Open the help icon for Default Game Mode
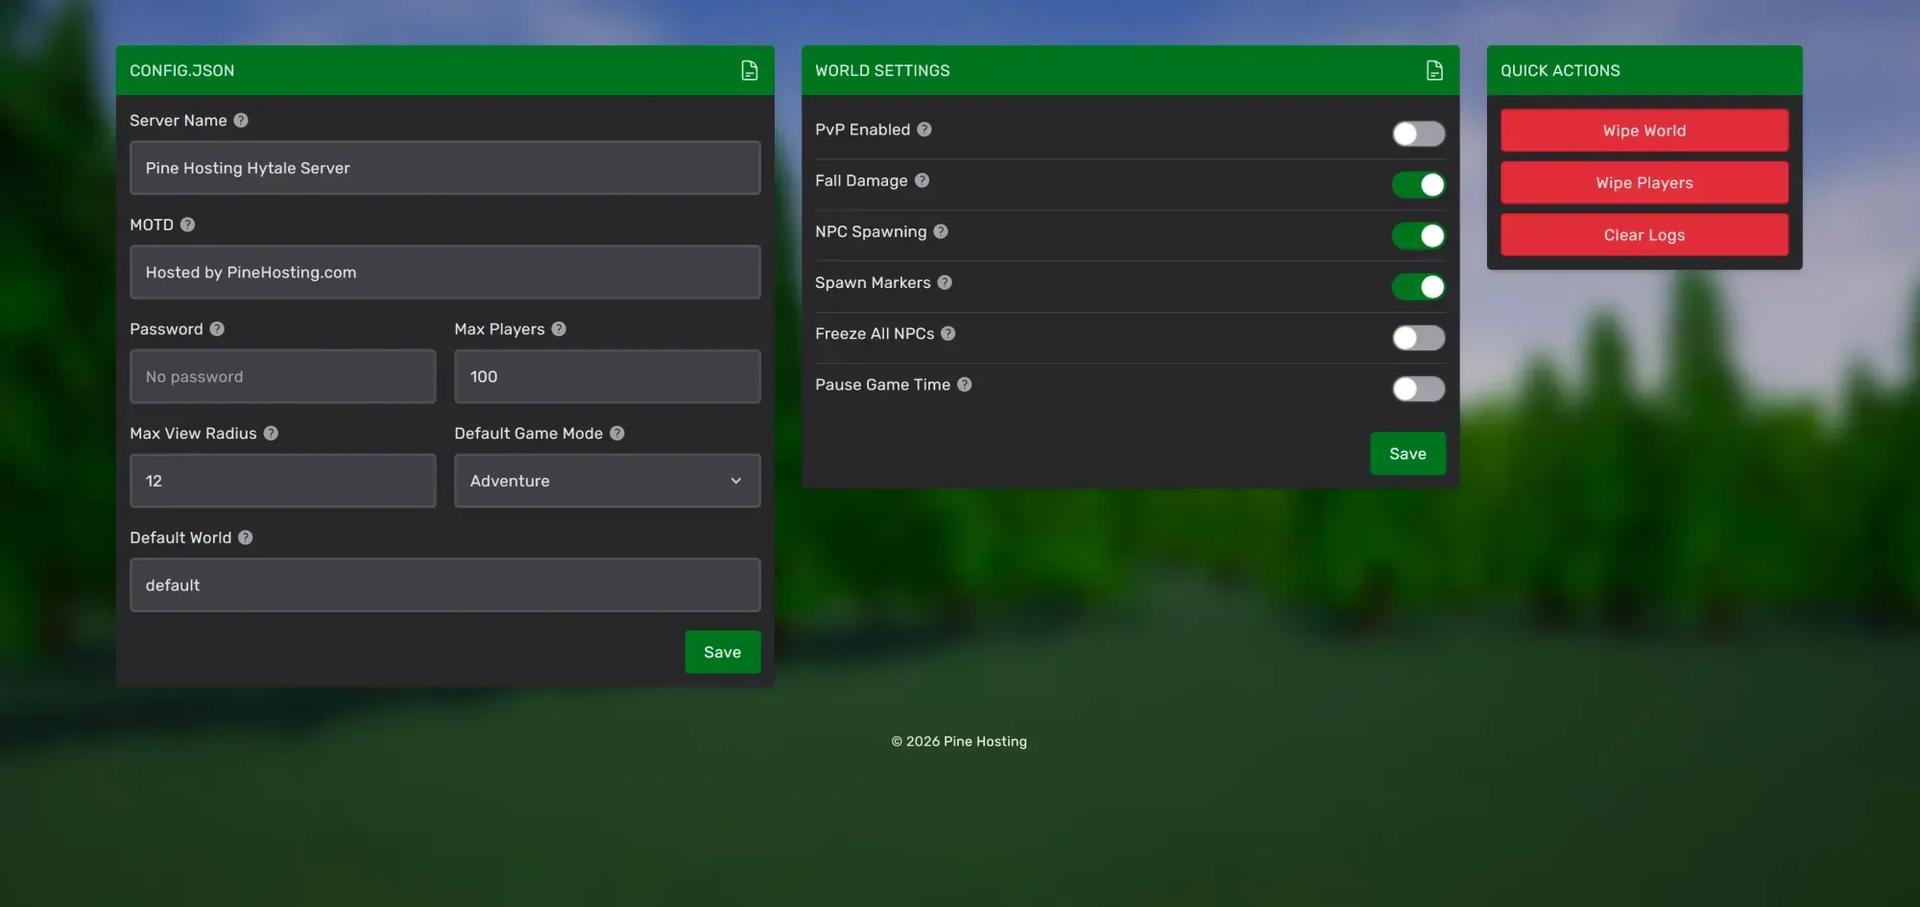Screen dimensions: 1920x907 click(x=617, y=433)
